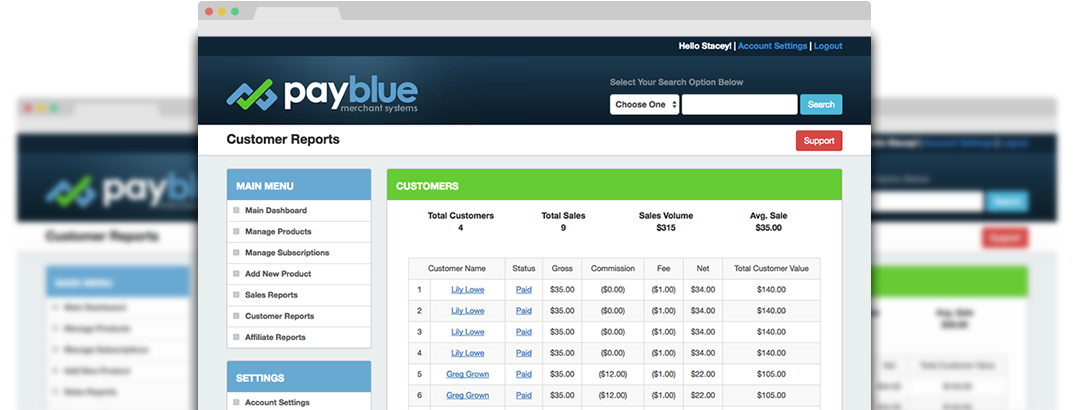
Task: Click the Commission column header
Action: point(613,269)
